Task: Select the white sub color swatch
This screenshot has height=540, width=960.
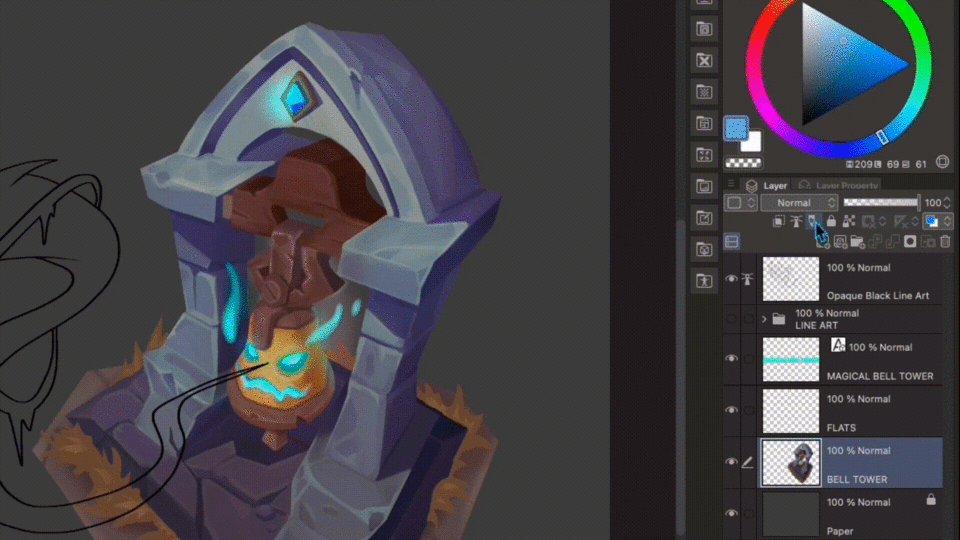Action: tap(752, 143)
